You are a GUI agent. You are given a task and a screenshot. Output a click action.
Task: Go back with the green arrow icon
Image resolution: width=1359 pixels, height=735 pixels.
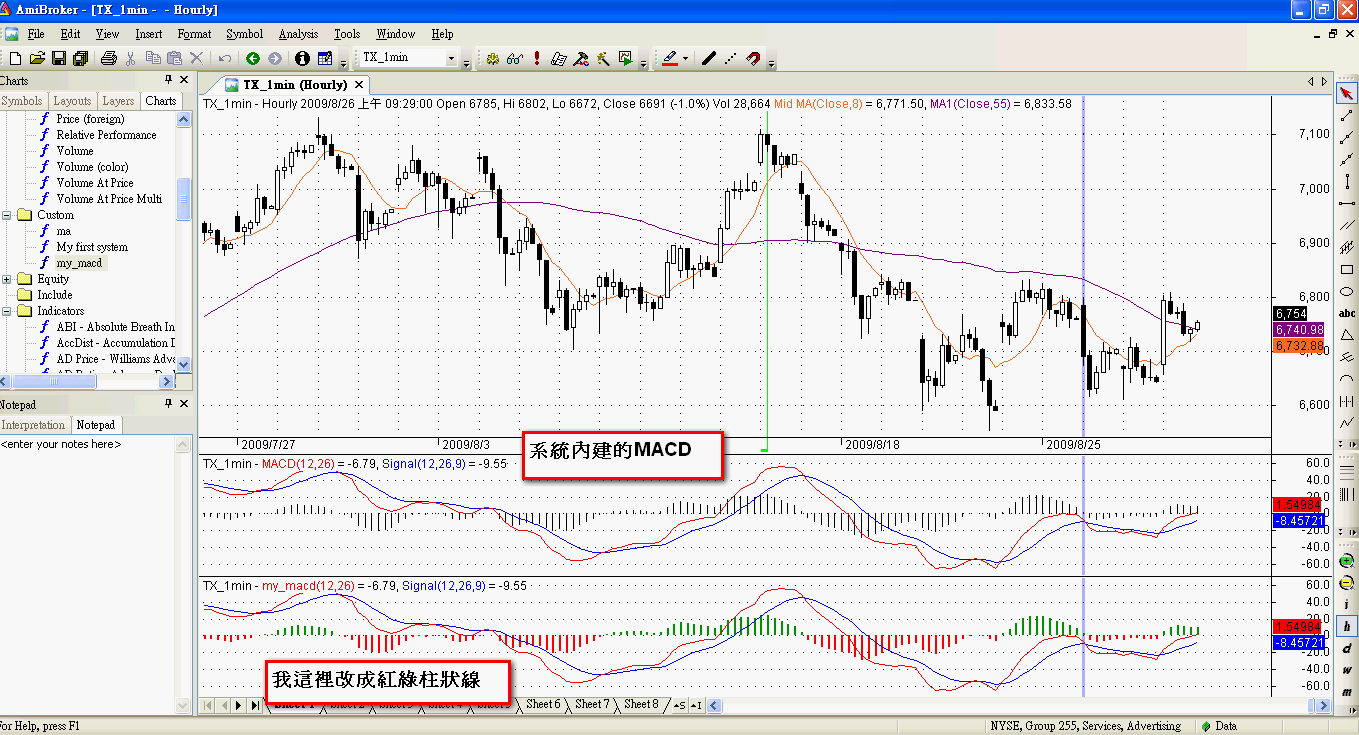pyautogui.click(x=253, y=58)
